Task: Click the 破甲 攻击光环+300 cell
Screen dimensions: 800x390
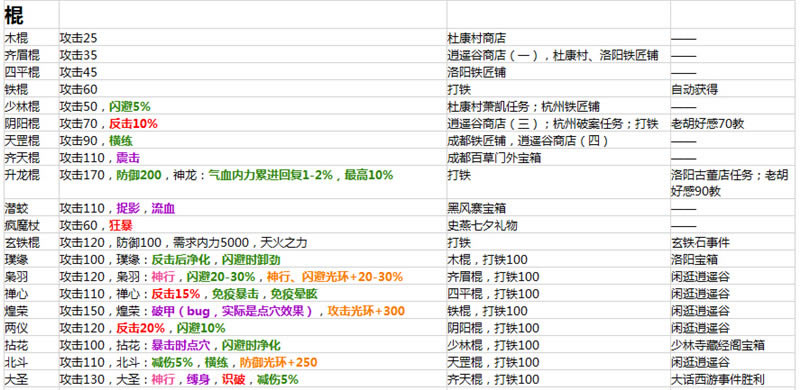Action: [253, 311]
